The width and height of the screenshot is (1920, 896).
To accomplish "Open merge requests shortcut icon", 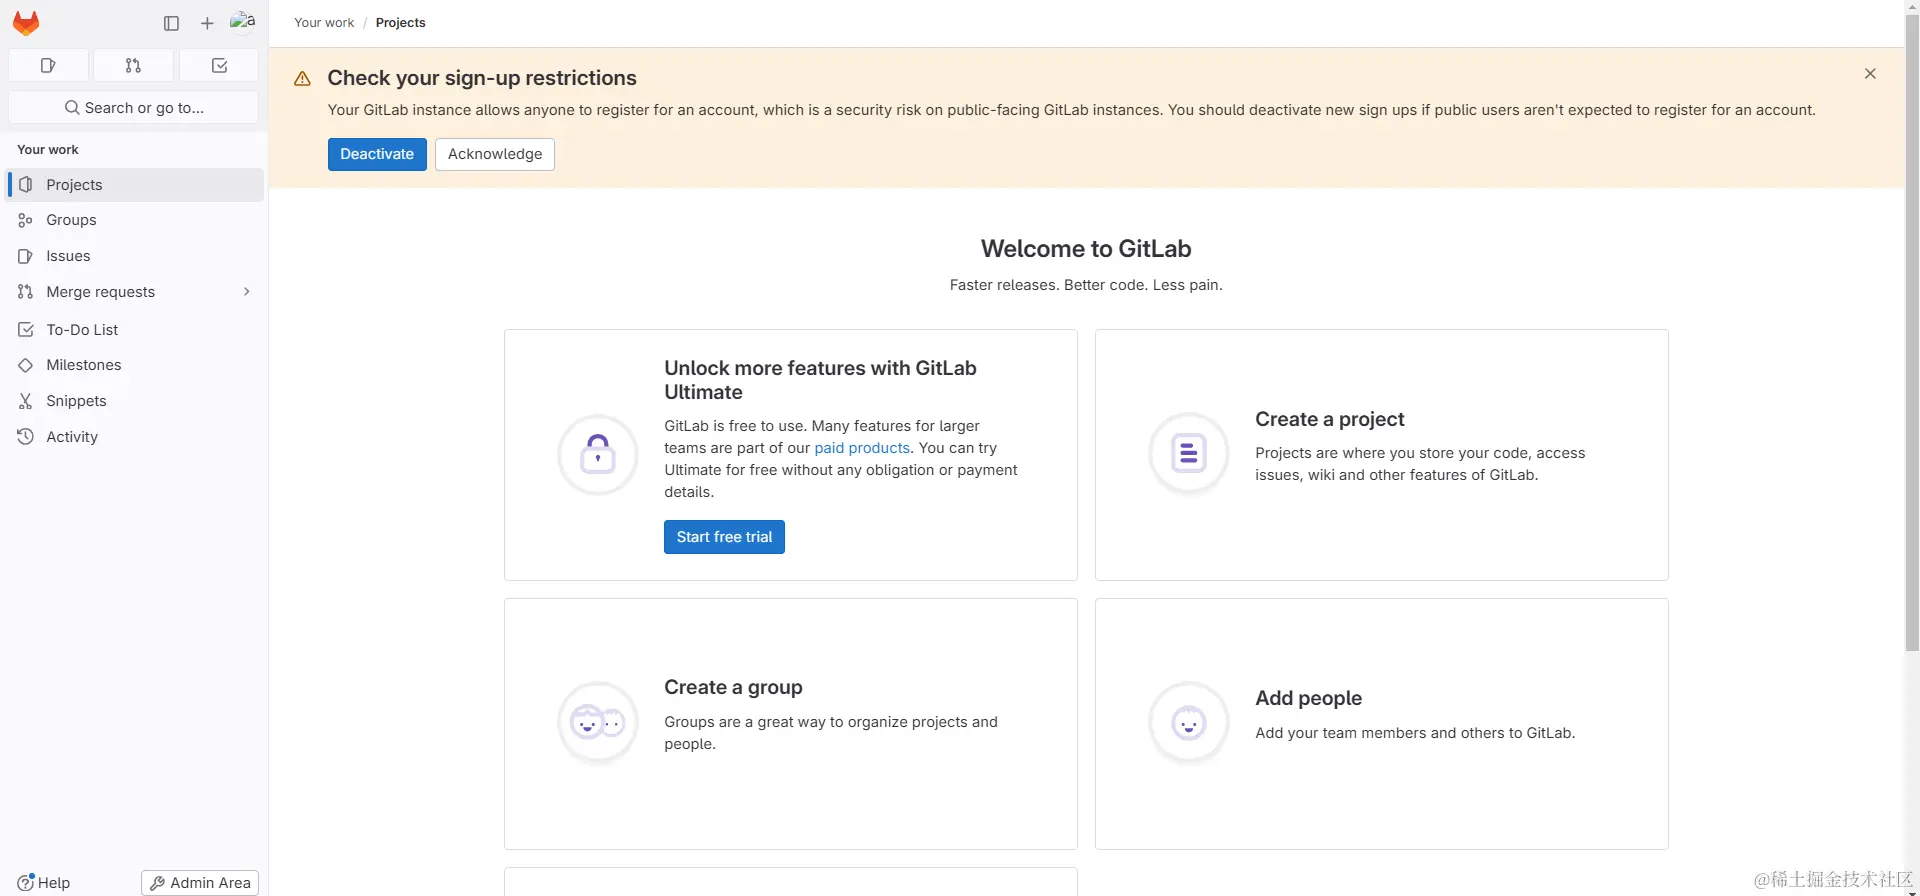I will click(x=133, y=66).
